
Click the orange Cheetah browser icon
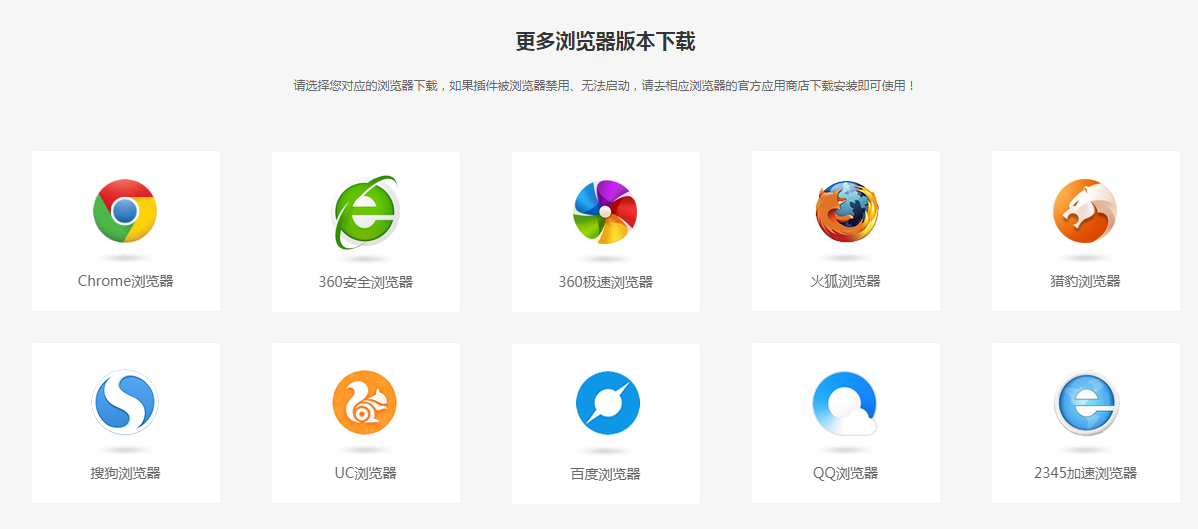(1085, 211)
